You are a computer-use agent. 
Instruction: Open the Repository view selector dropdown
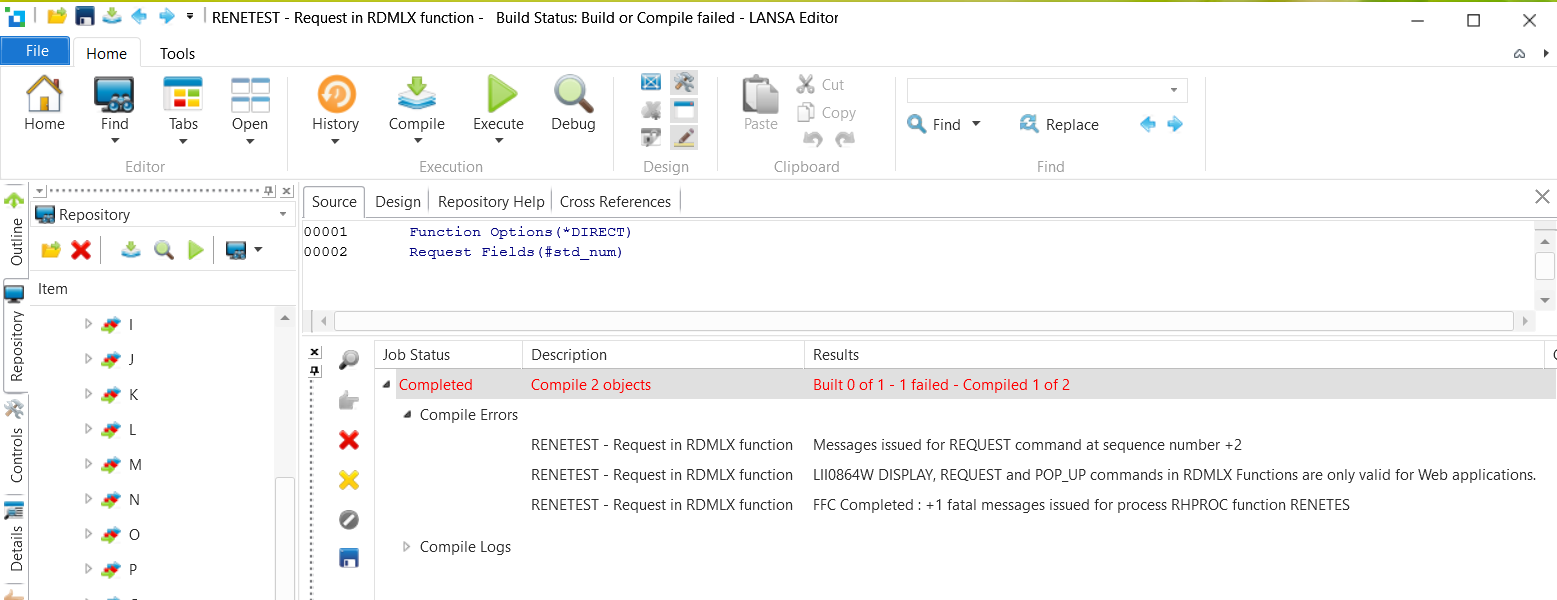tap(284, 214)
